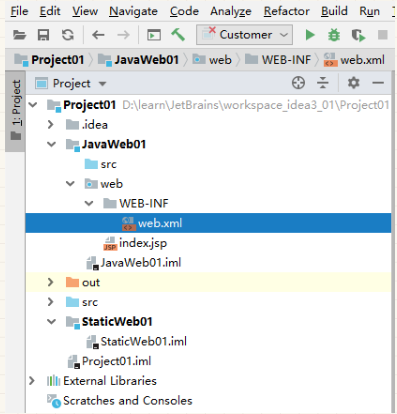The width and height of the screenshot is (397, 414).
Task: Select the Project01 root in tree
Action: click(x=208, y=105)
